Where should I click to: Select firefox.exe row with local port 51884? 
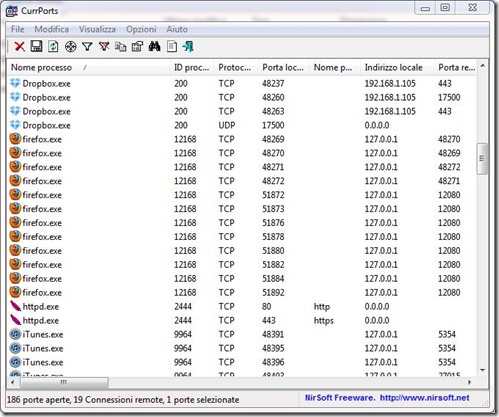pyautogui.click(x=242, y=278)
